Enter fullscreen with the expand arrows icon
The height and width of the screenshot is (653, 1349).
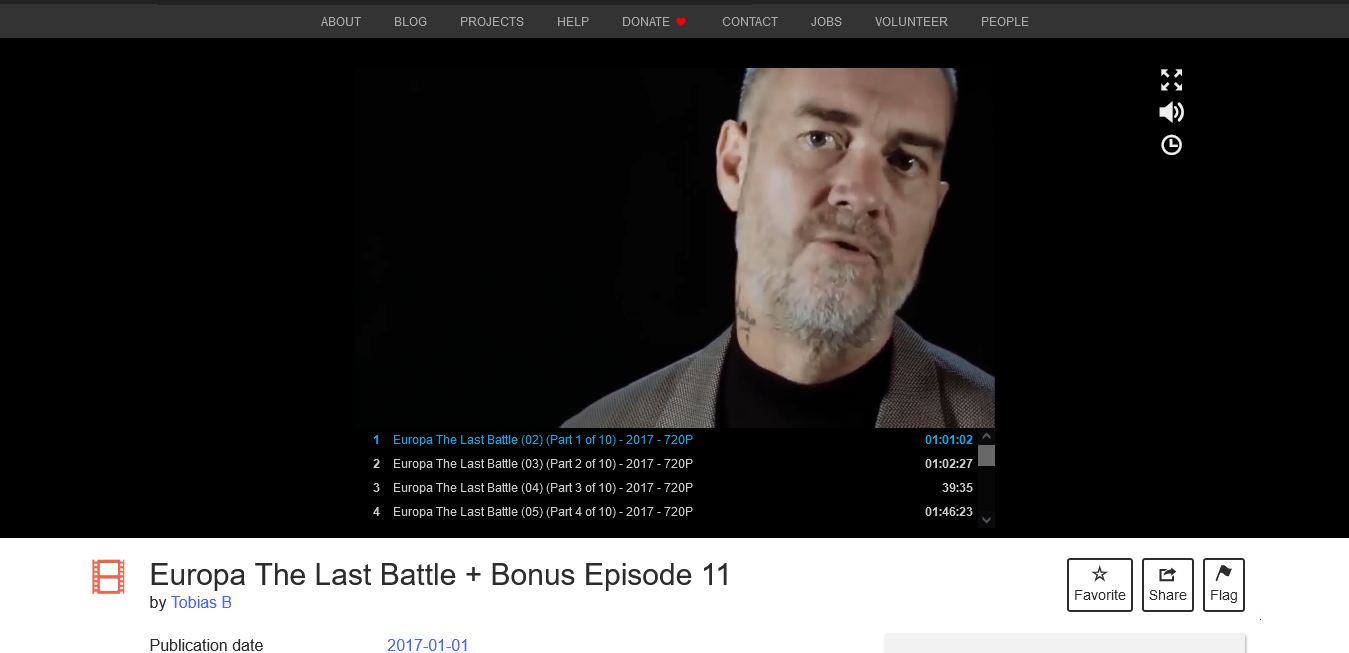[x=1171, y=80]
